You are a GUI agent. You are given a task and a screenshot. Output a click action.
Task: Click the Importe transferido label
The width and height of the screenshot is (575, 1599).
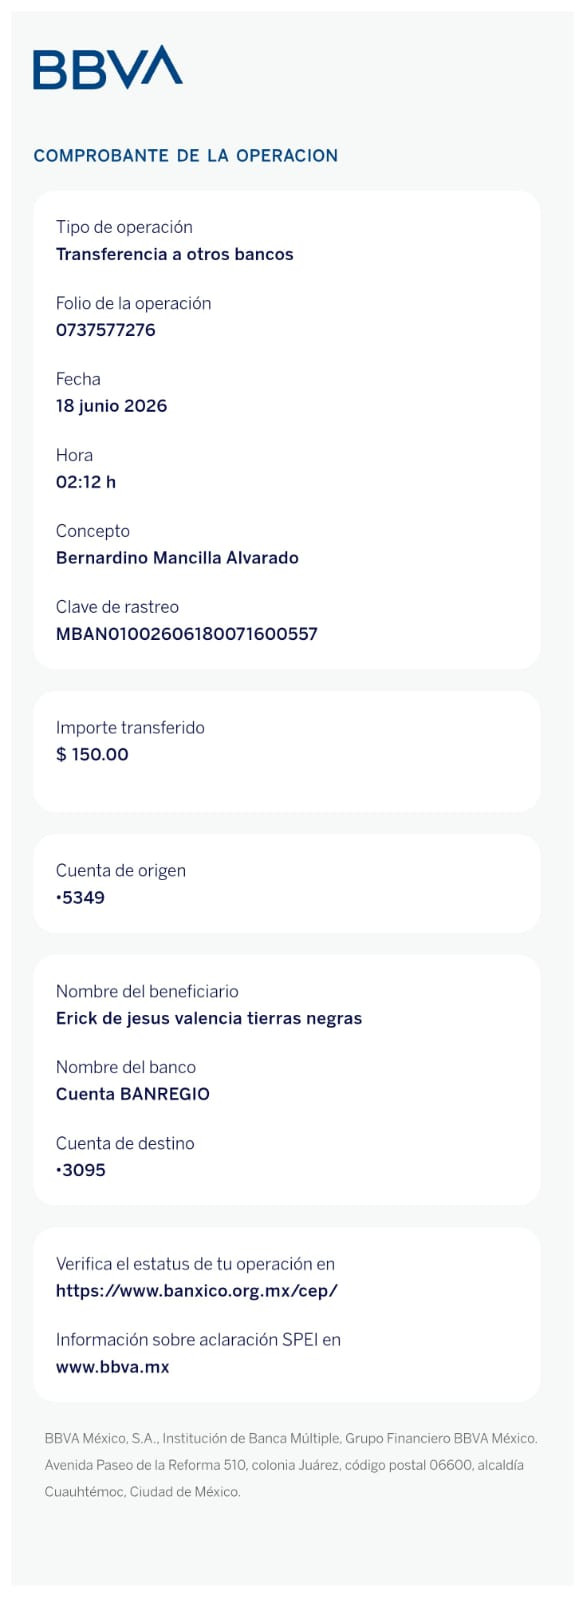point(130,728)
